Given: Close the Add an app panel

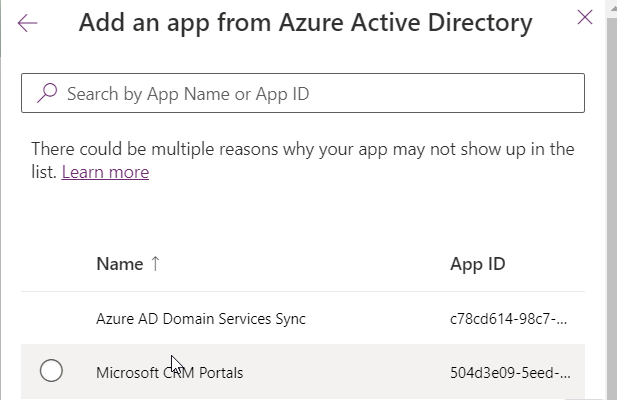Looking at the screenshot, I should tap(585, 17).
